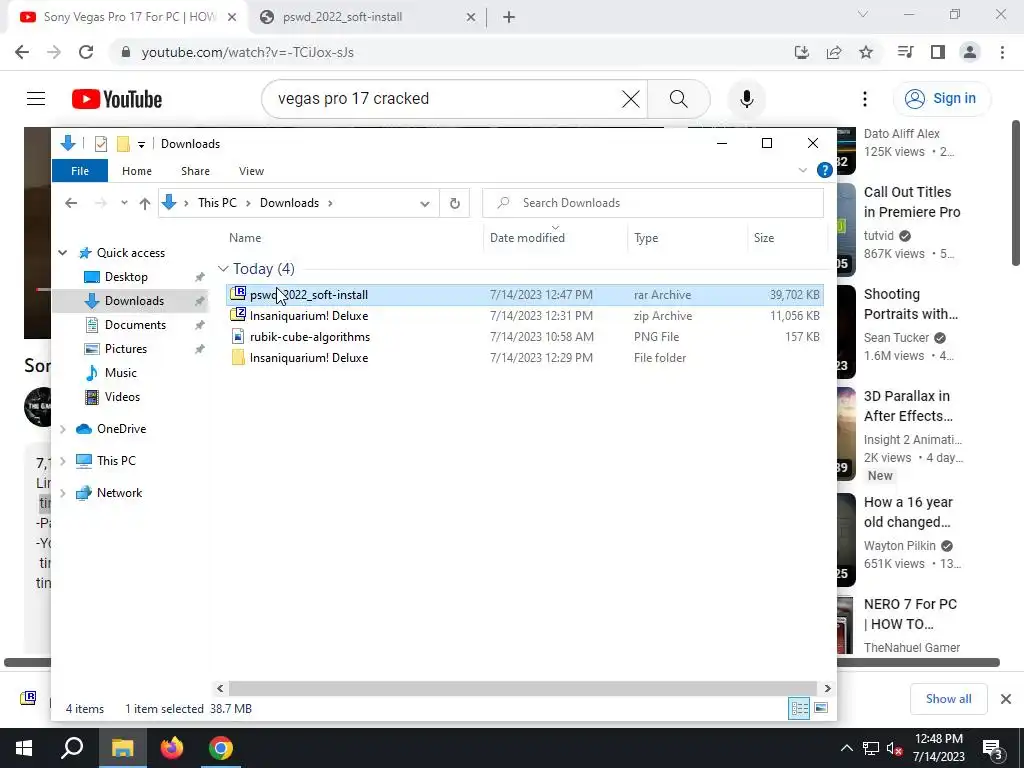Select the Sony Vegas Pro 17 tab
The width and height of the screenshot is (1024, 768).
point(129,17)
